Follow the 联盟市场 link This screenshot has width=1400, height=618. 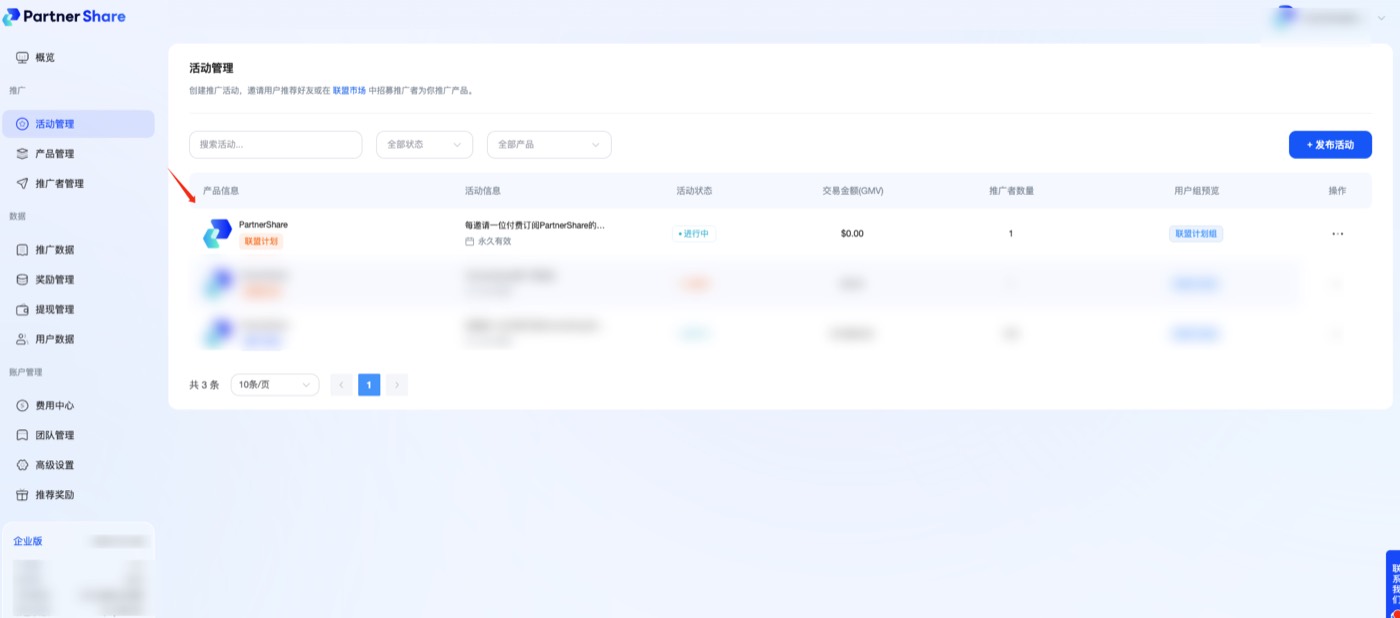tap(349, 91)
